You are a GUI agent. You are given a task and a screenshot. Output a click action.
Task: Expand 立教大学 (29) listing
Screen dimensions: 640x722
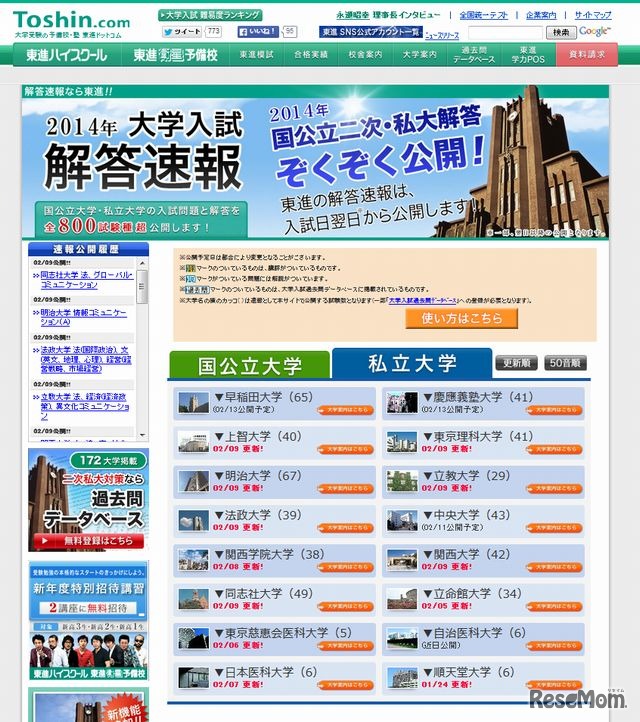point(466,475)
